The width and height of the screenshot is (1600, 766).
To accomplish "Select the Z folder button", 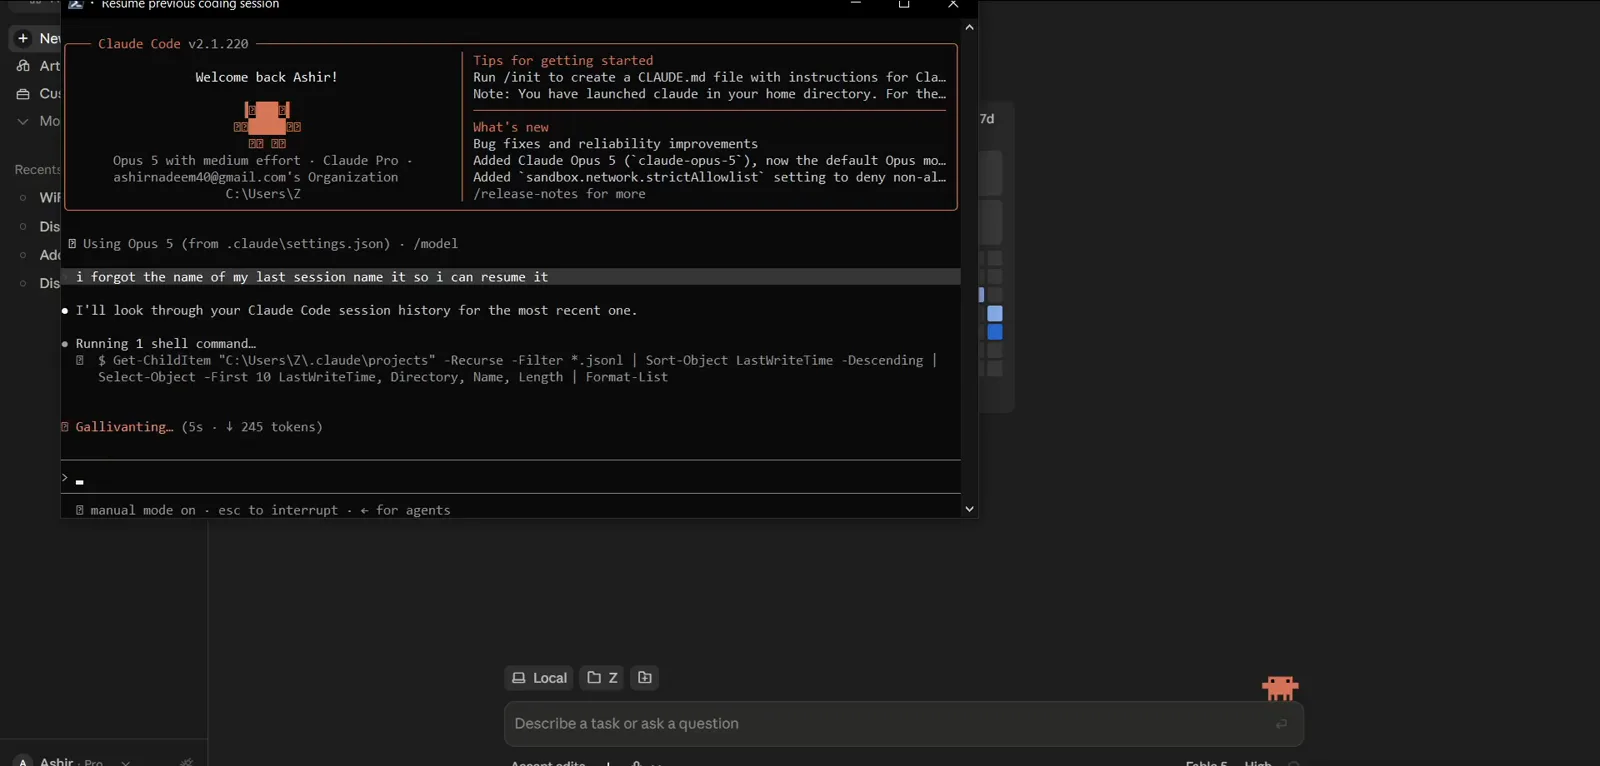I will (602, 678).
